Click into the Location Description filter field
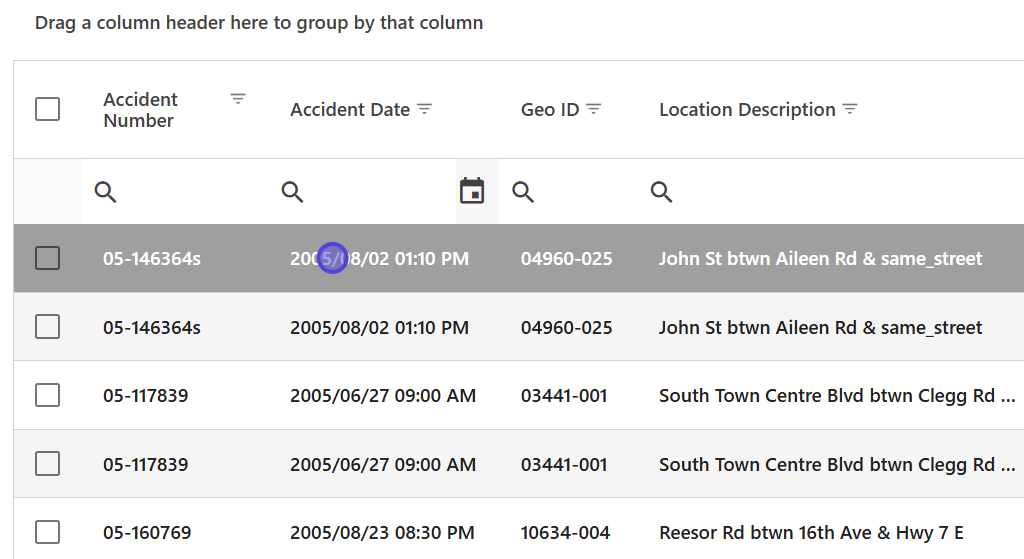Screen dimensions: 1024x559 [840, 191]
